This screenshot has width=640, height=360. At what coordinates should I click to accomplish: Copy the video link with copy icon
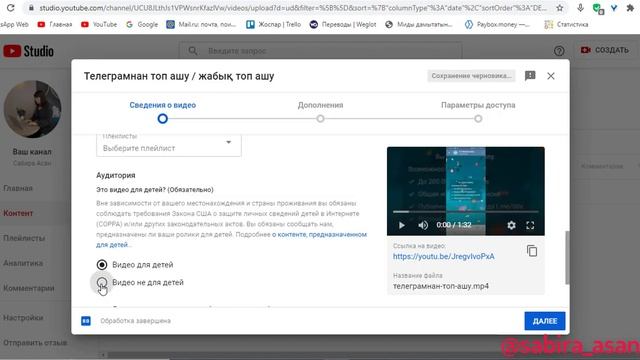(532, 251)
